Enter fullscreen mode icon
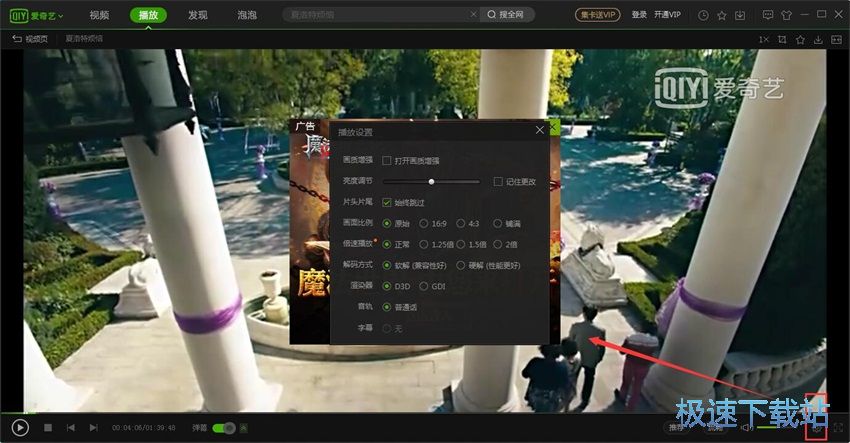Screen dimensions: 850x443 point(838,428)
